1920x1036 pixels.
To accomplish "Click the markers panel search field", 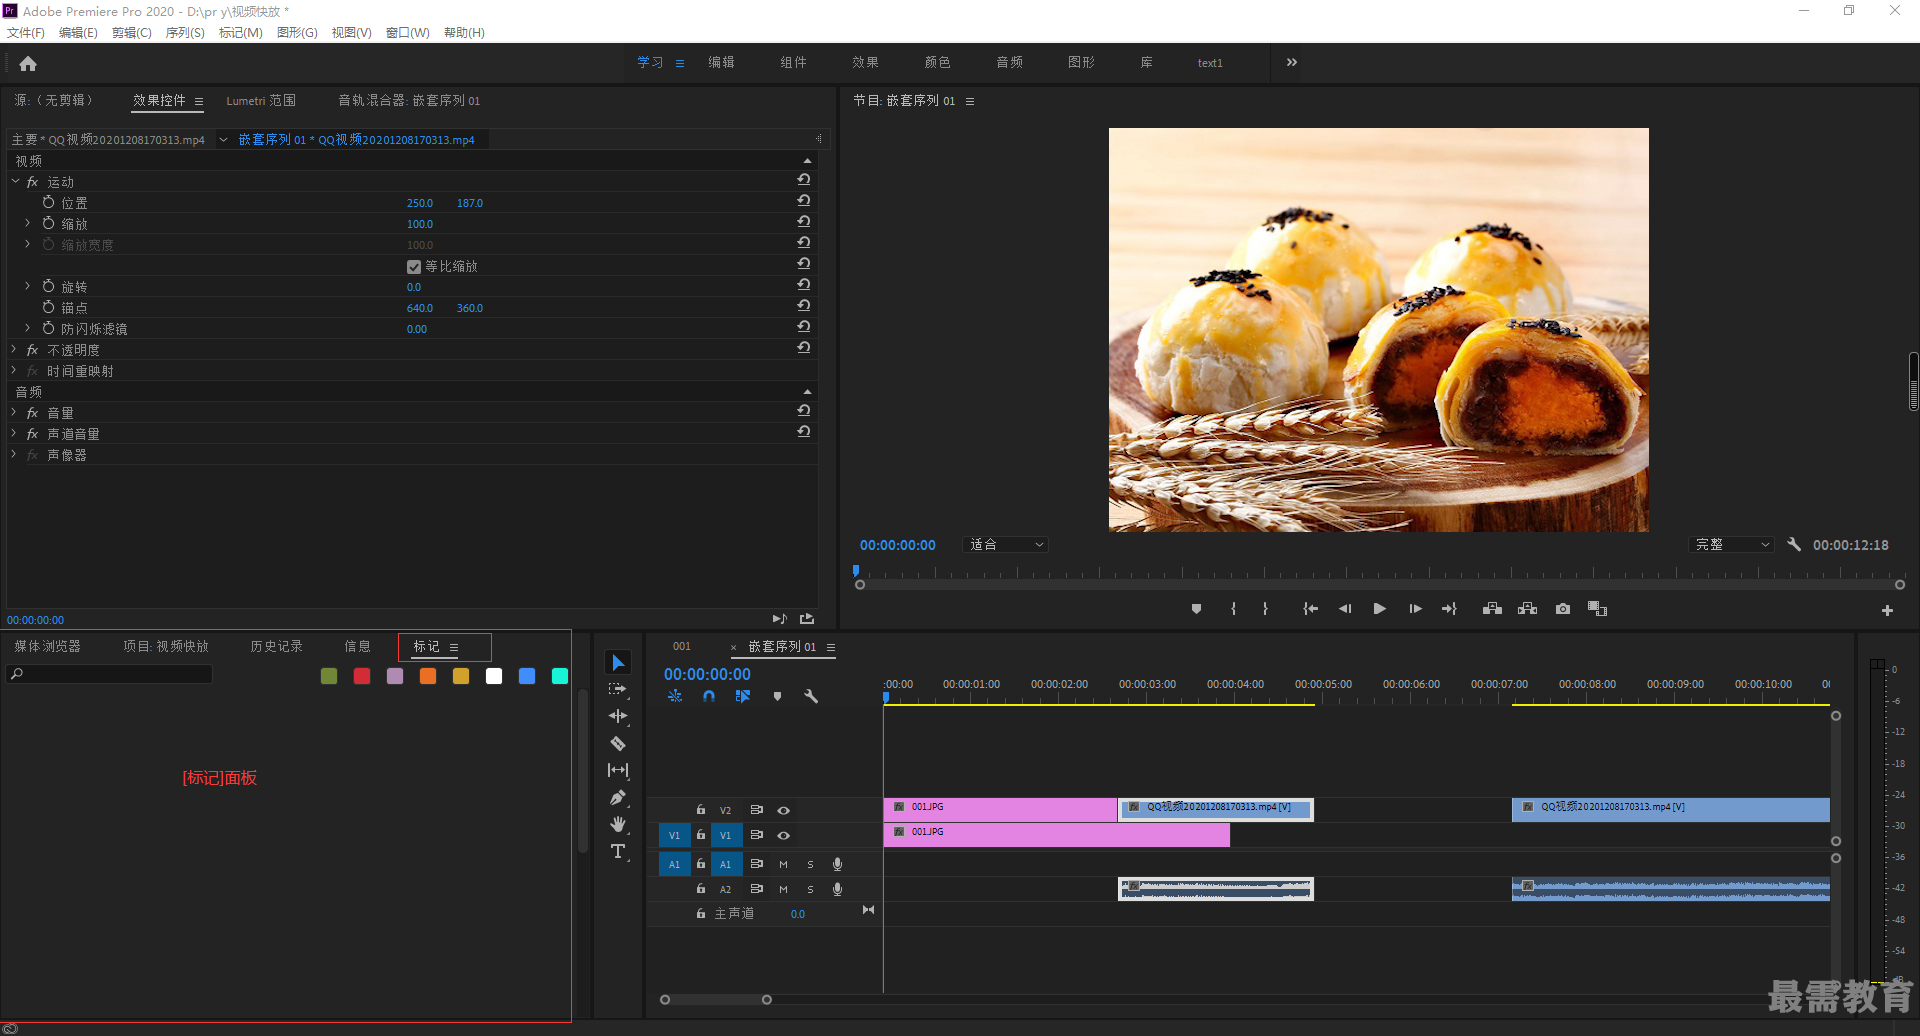I will pyautogui.click(x=110, y=674).
